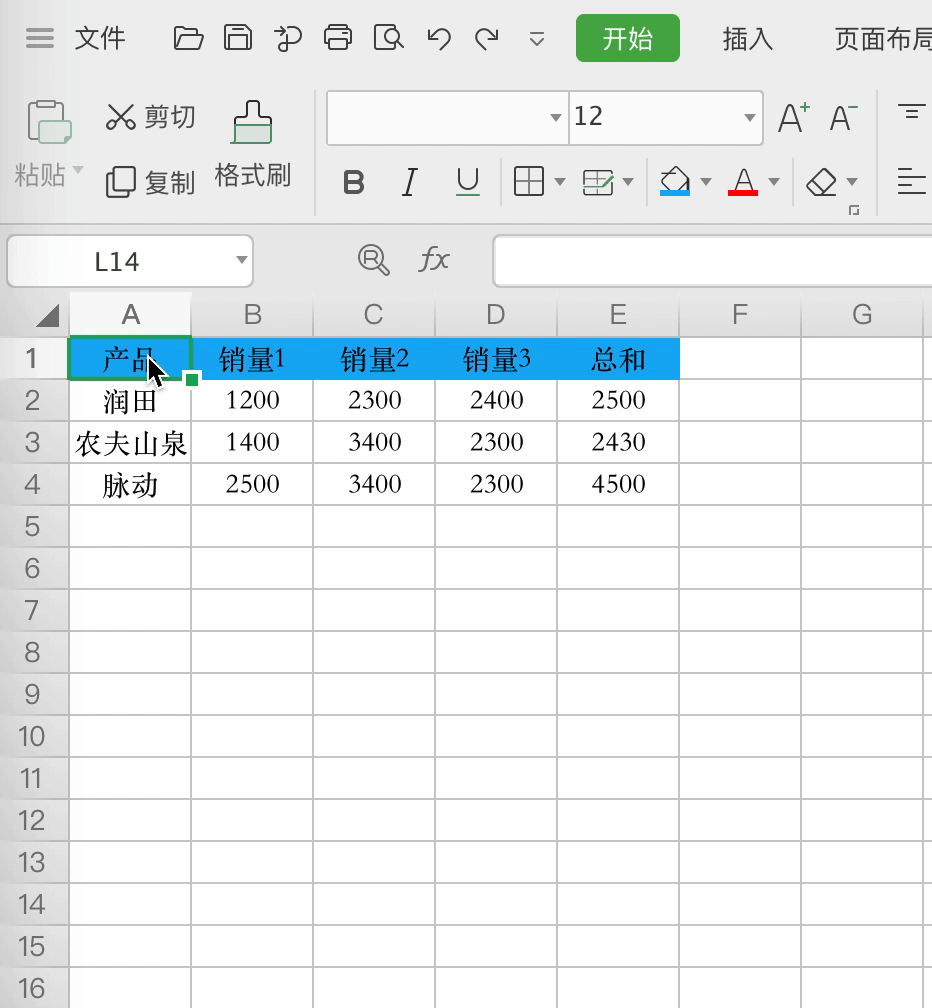Click the 粘贴 paste icon

49,122
